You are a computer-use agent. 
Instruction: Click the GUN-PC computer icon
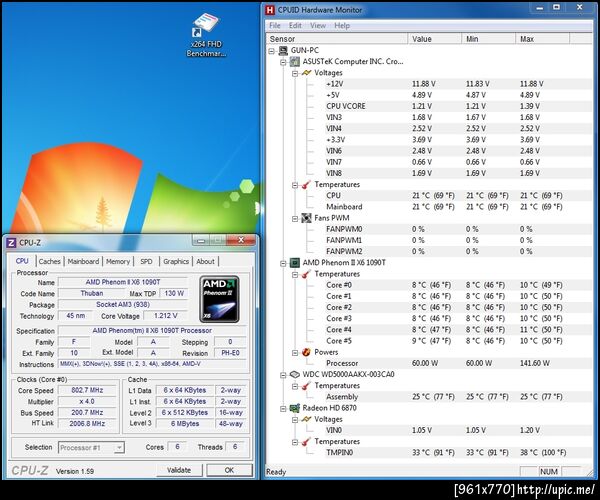tap(283, 50)
